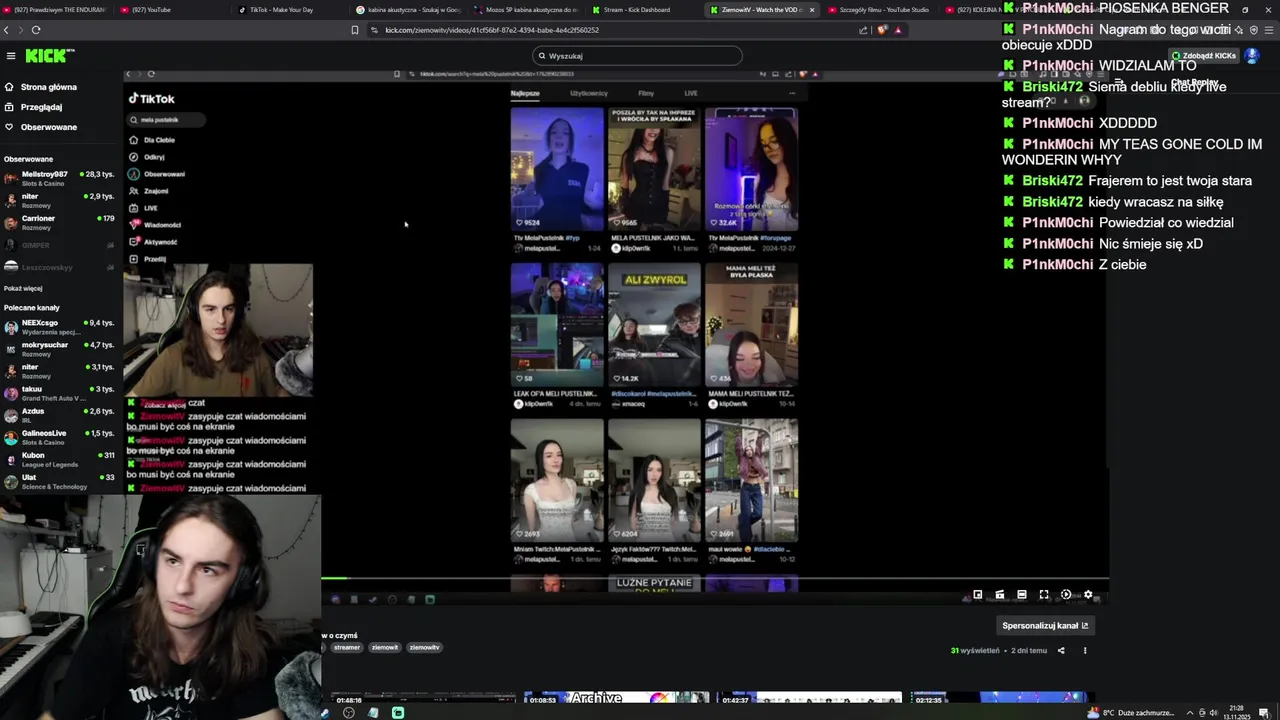The width and height of the screenshot is (1280, 720).
Task: Open Strona główna in Kick sidebar
Action: click(48, 87)
